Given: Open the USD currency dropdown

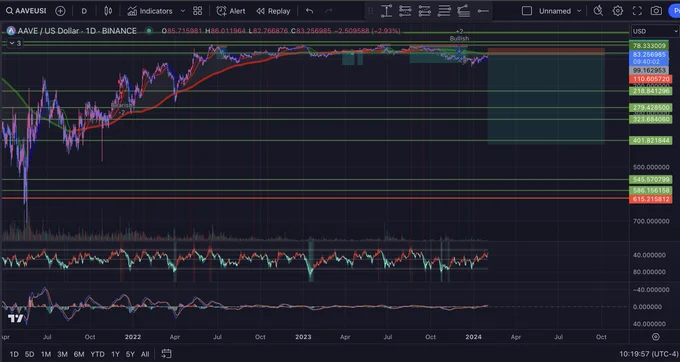Looking at the screenshot, I should pos(655,31).
